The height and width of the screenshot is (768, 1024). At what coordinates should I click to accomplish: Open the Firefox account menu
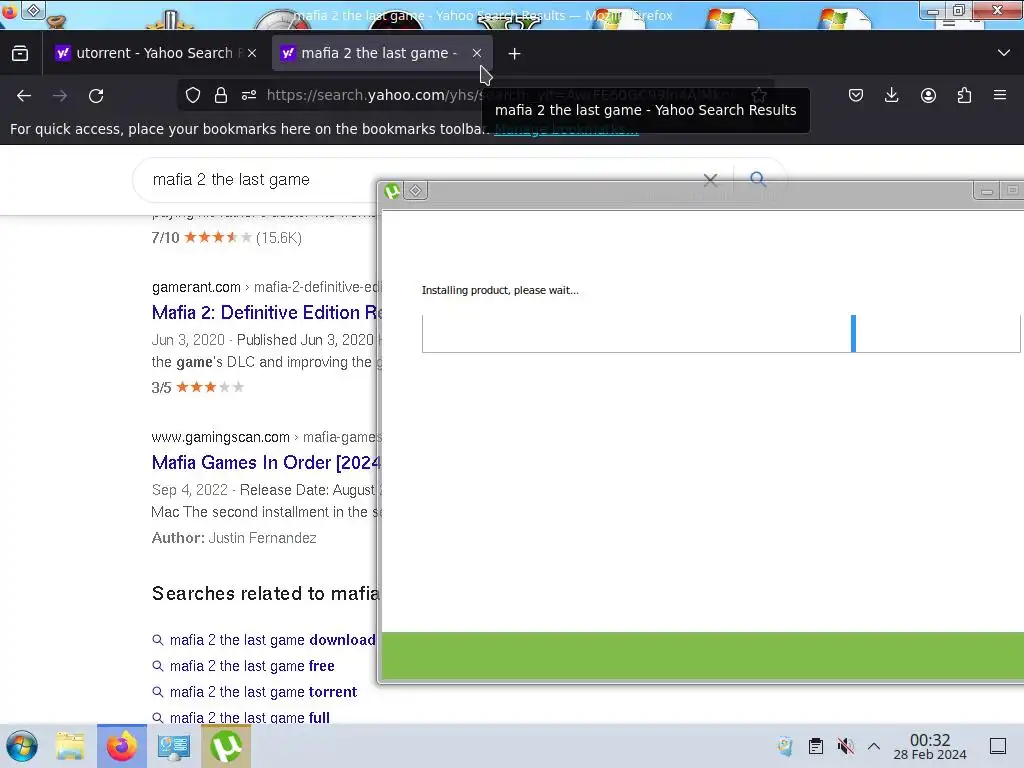tap(928, 96)
